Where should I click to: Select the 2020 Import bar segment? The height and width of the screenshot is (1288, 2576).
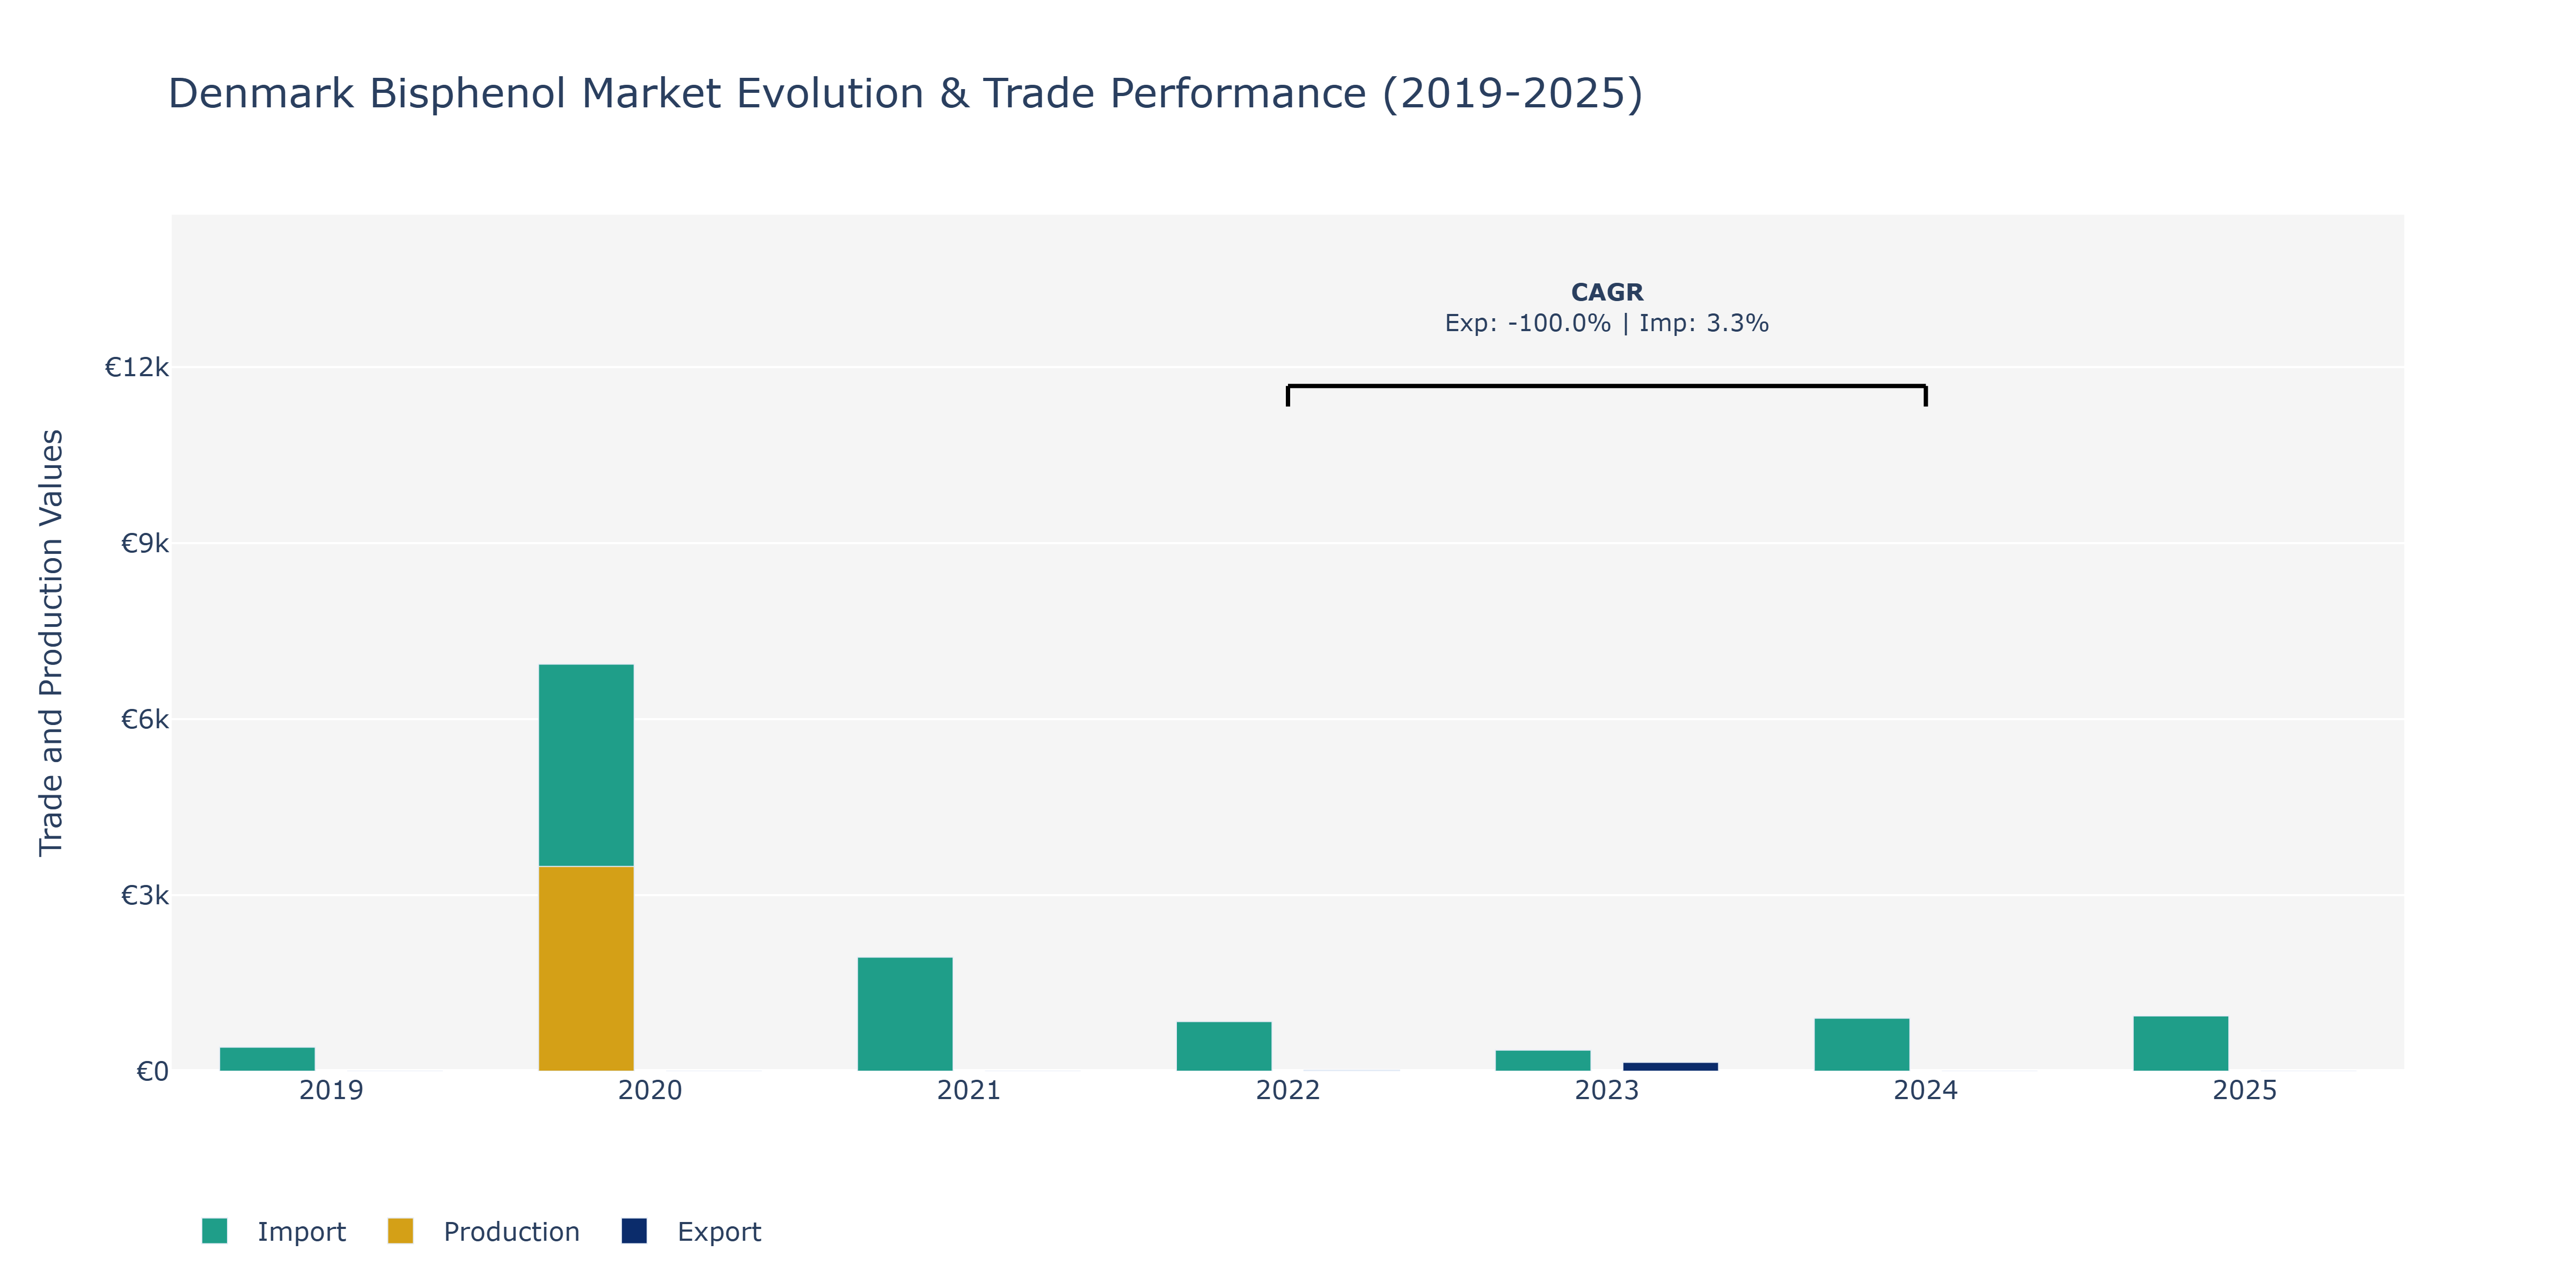[x=586, y=765]
